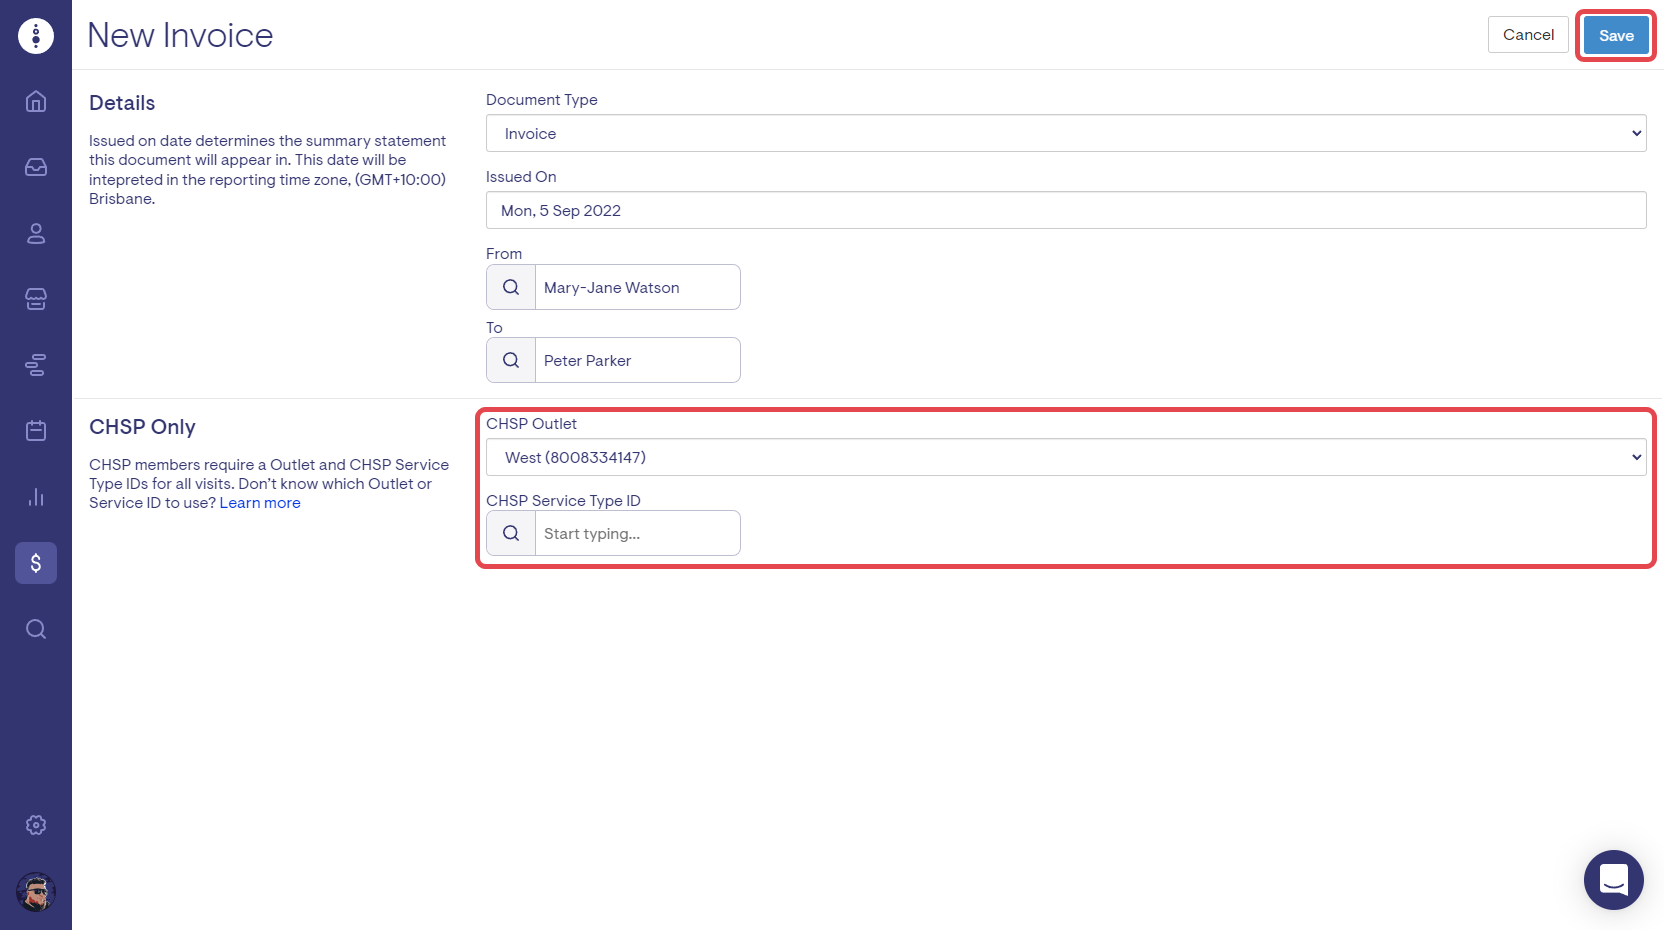Open the Home sidebar icon
Image resolution: width=1664 pixels, height=930 pixels.
(x=36, y=101)
